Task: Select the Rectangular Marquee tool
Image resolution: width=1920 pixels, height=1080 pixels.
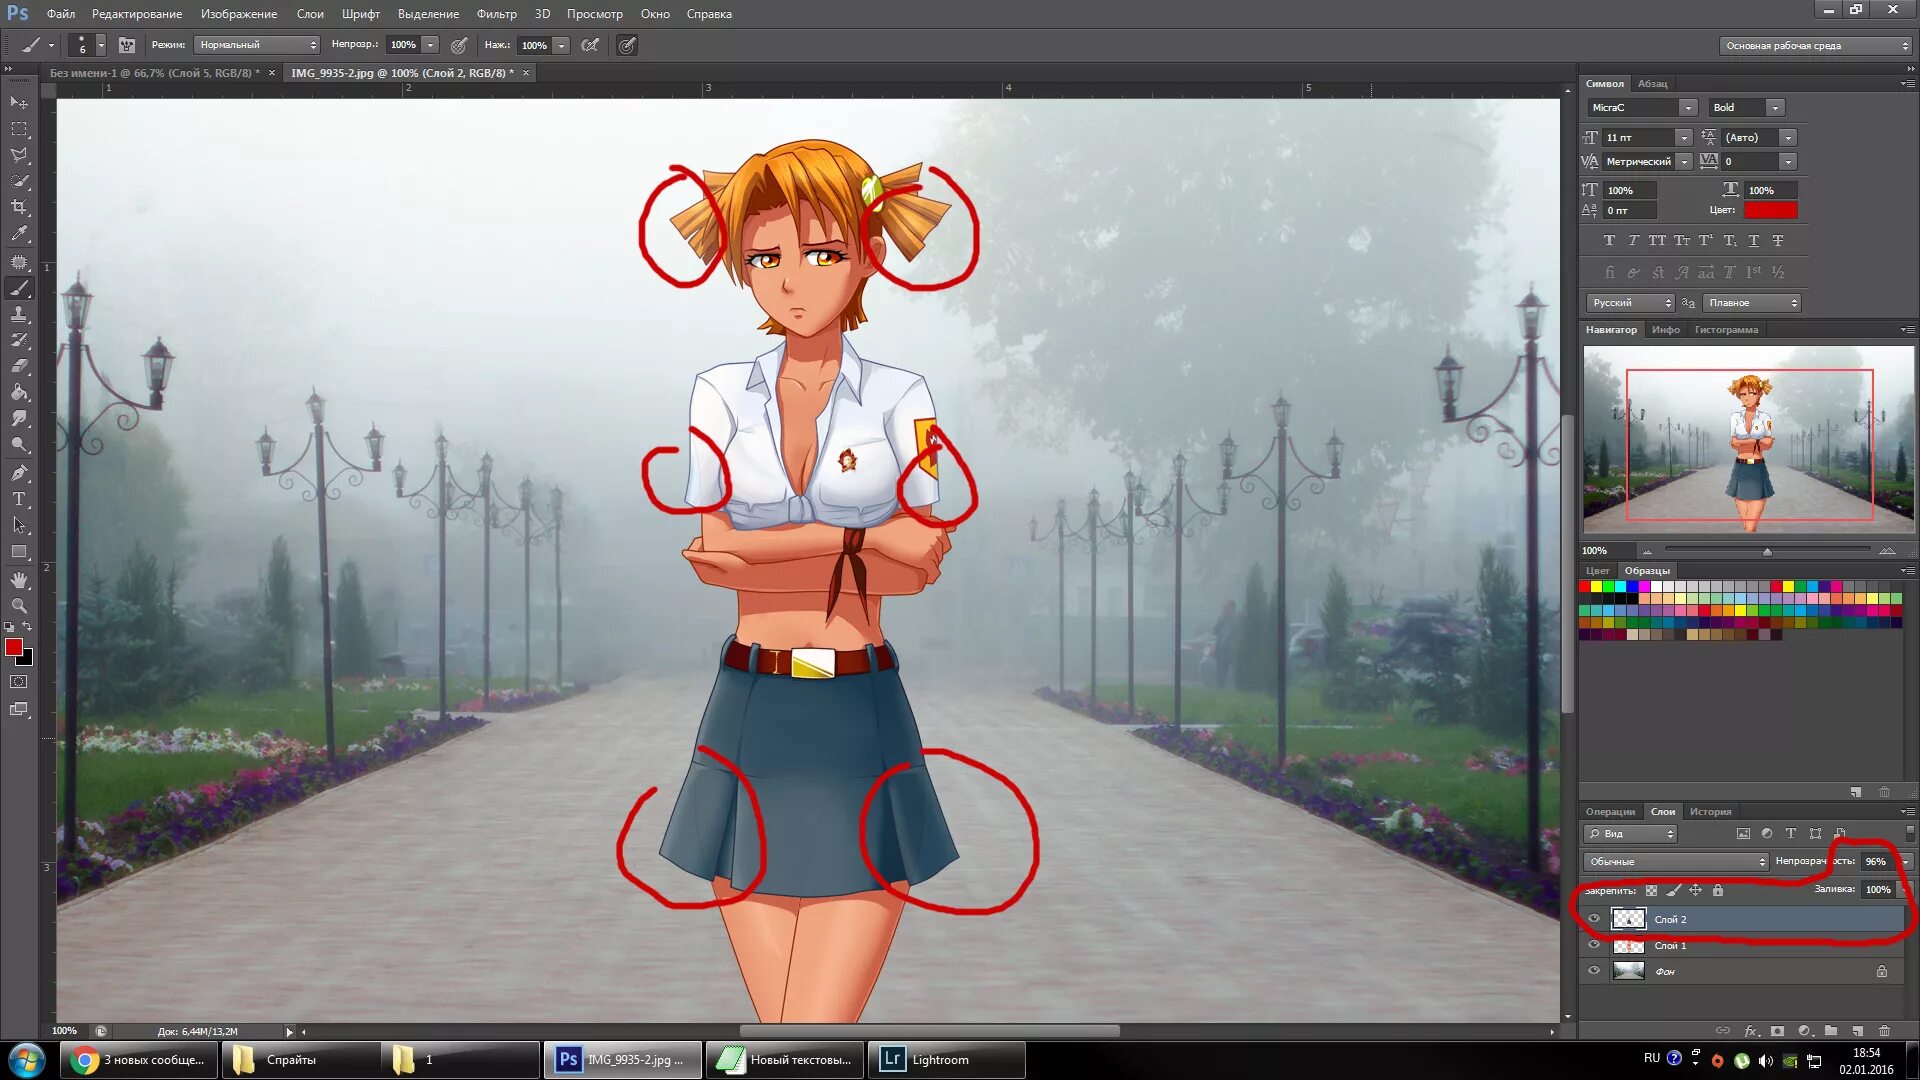Action: coord(19,129)
